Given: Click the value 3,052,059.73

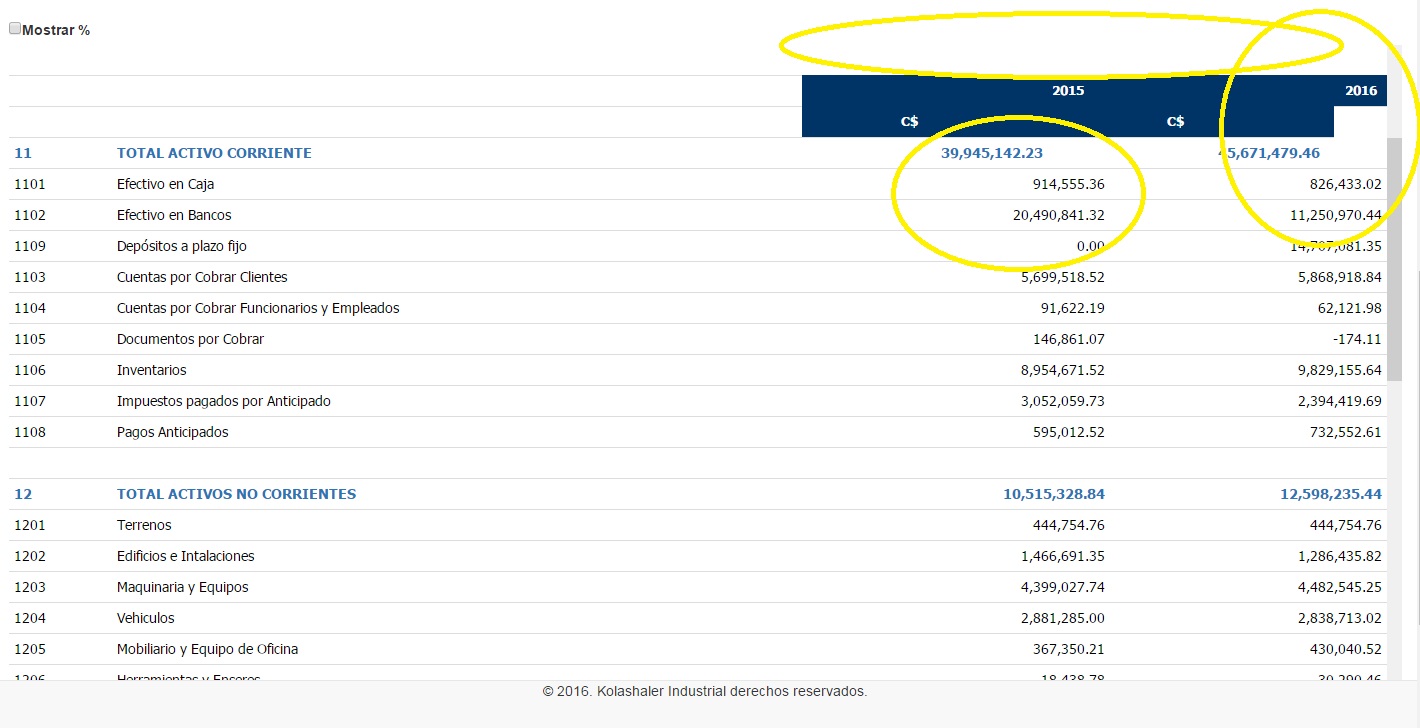Looking at the screenshot, I should coord(1064,401).
